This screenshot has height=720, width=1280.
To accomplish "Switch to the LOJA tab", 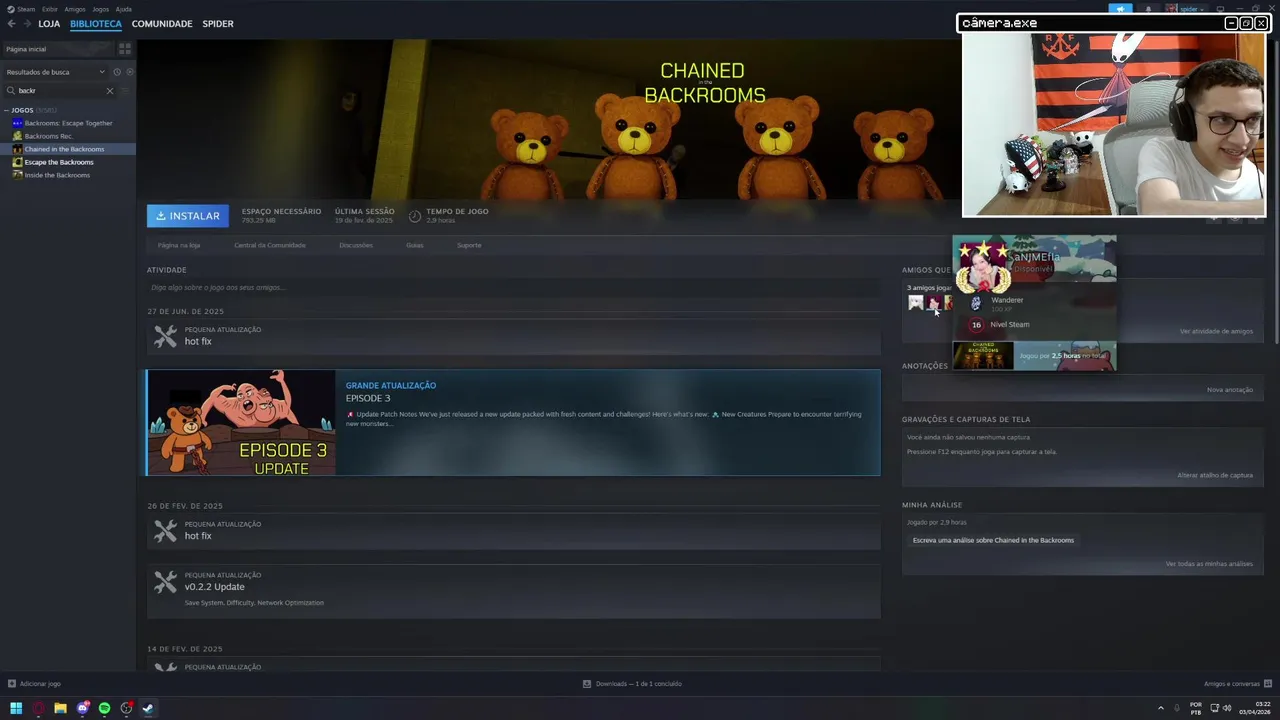I will tap(49, 24).
